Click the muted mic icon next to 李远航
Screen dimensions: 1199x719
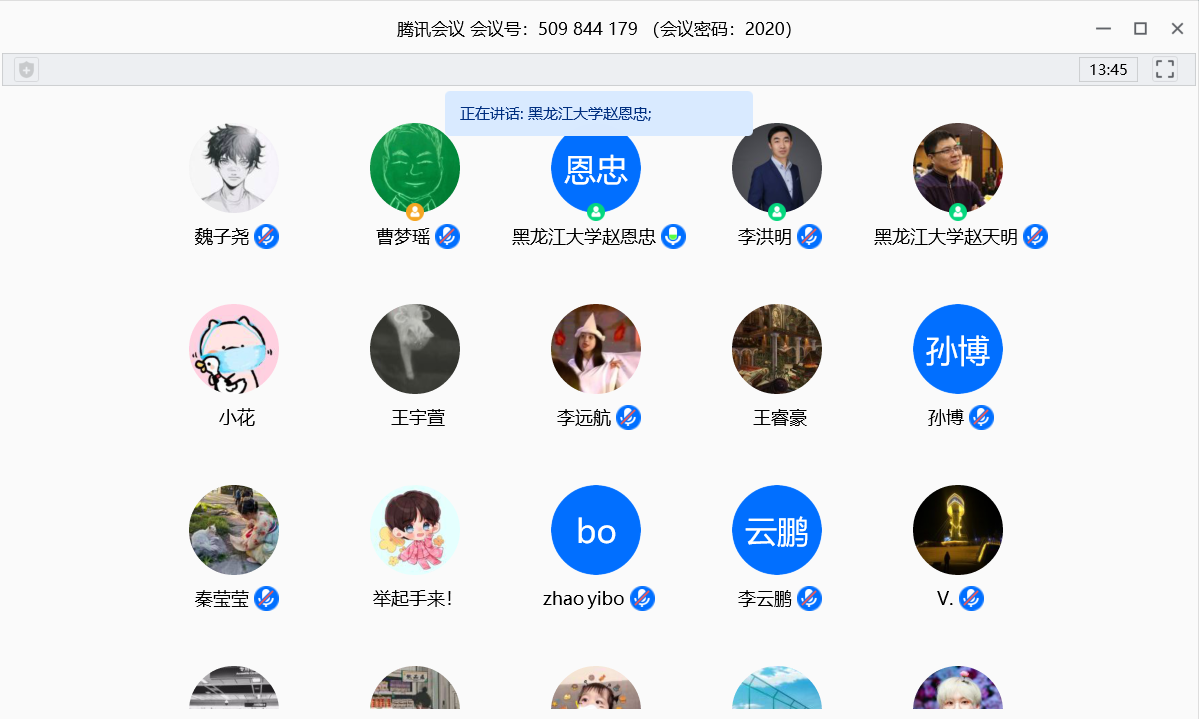coord(628,418)
